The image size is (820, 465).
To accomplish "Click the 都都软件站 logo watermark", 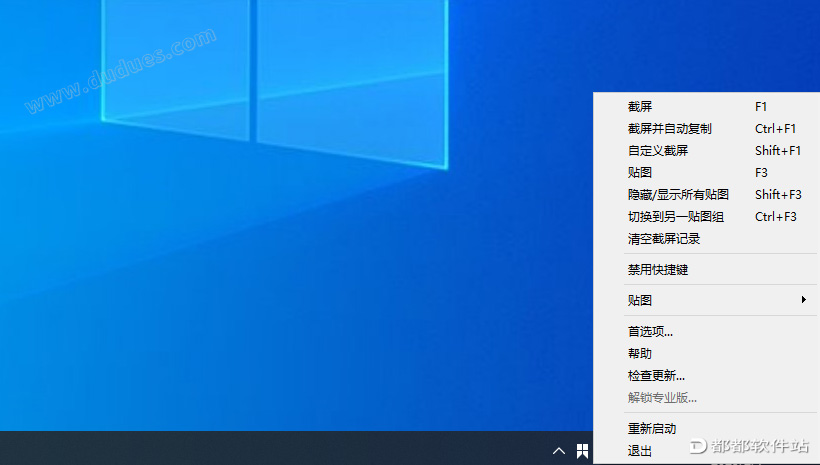I will click(x=750, y=446).
